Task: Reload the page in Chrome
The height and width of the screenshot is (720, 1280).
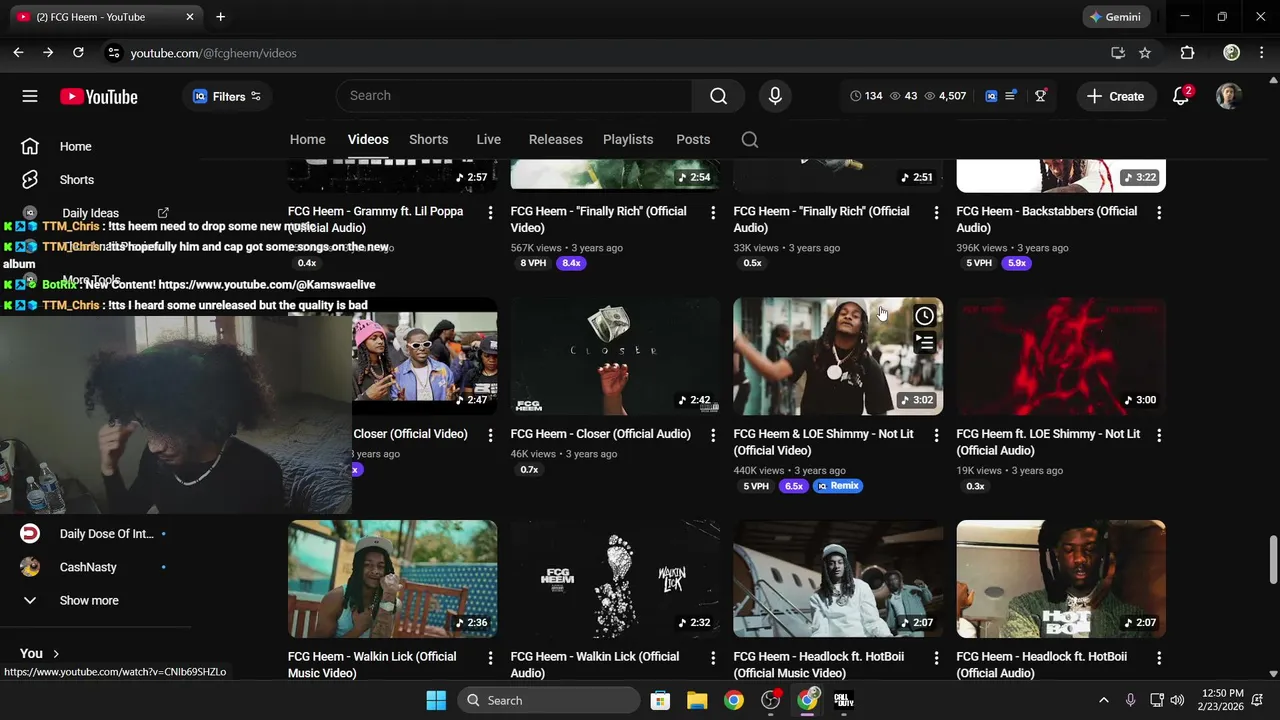Action: point(78,53)
